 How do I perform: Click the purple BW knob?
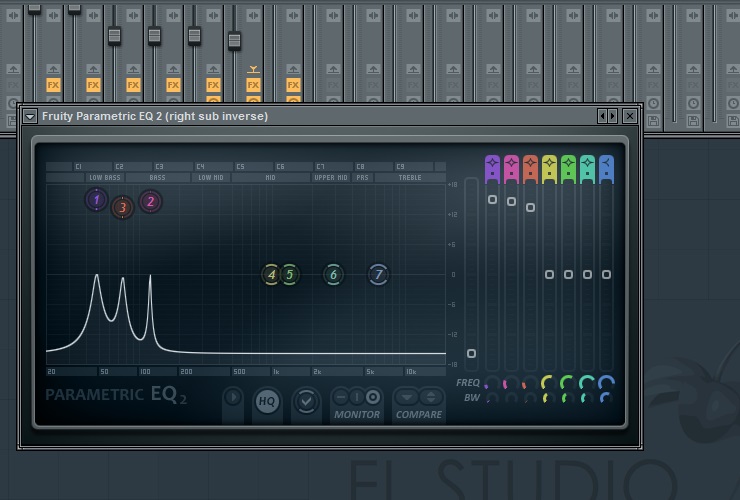(492, 398)
